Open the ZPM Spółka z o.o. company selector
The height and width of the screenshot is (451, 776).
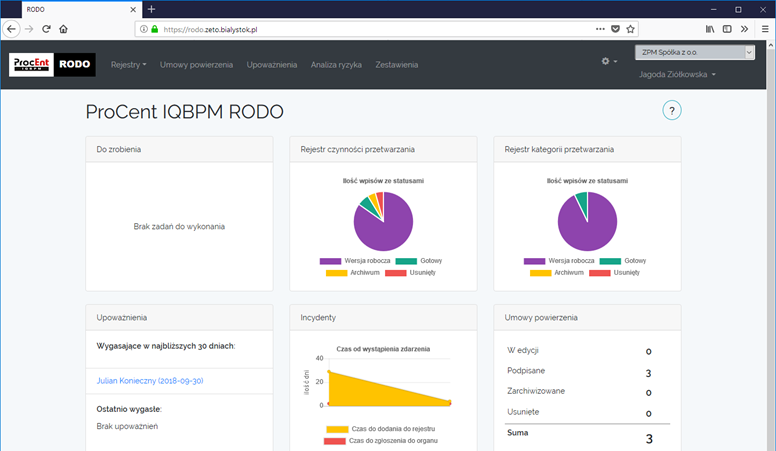click(695, 52)
